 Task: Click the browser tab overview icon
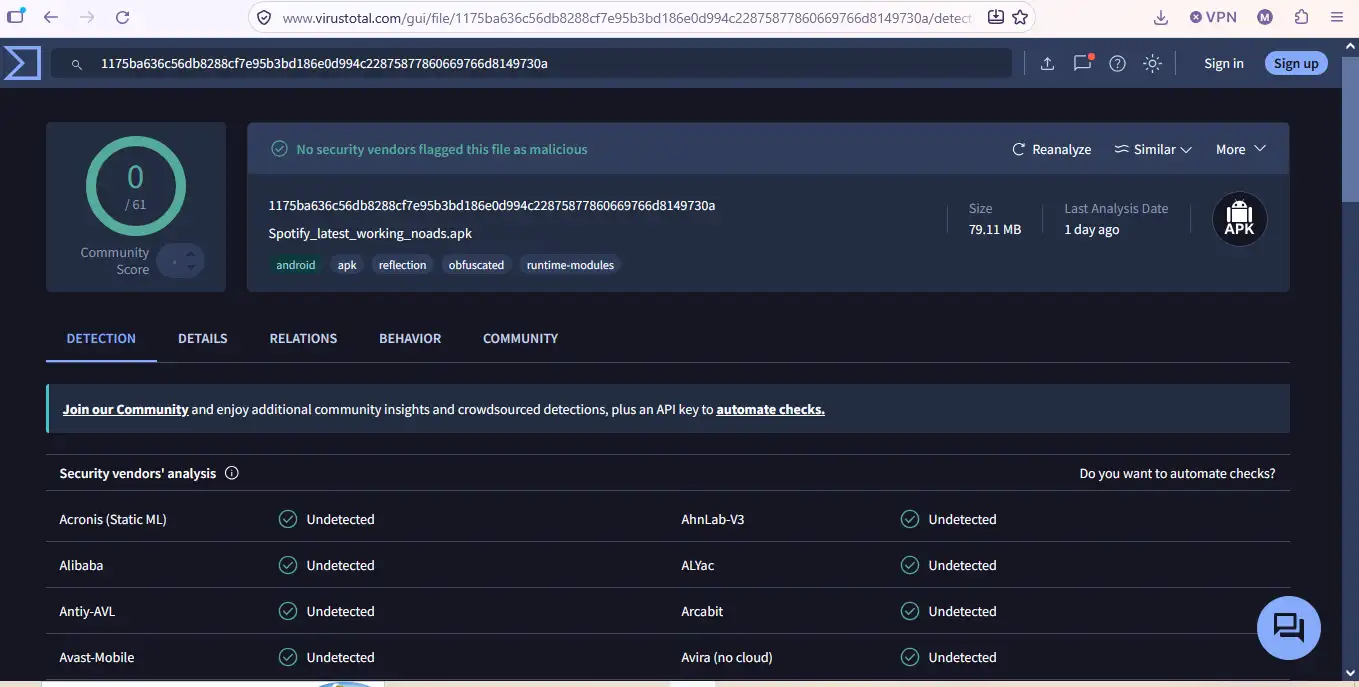15,16
